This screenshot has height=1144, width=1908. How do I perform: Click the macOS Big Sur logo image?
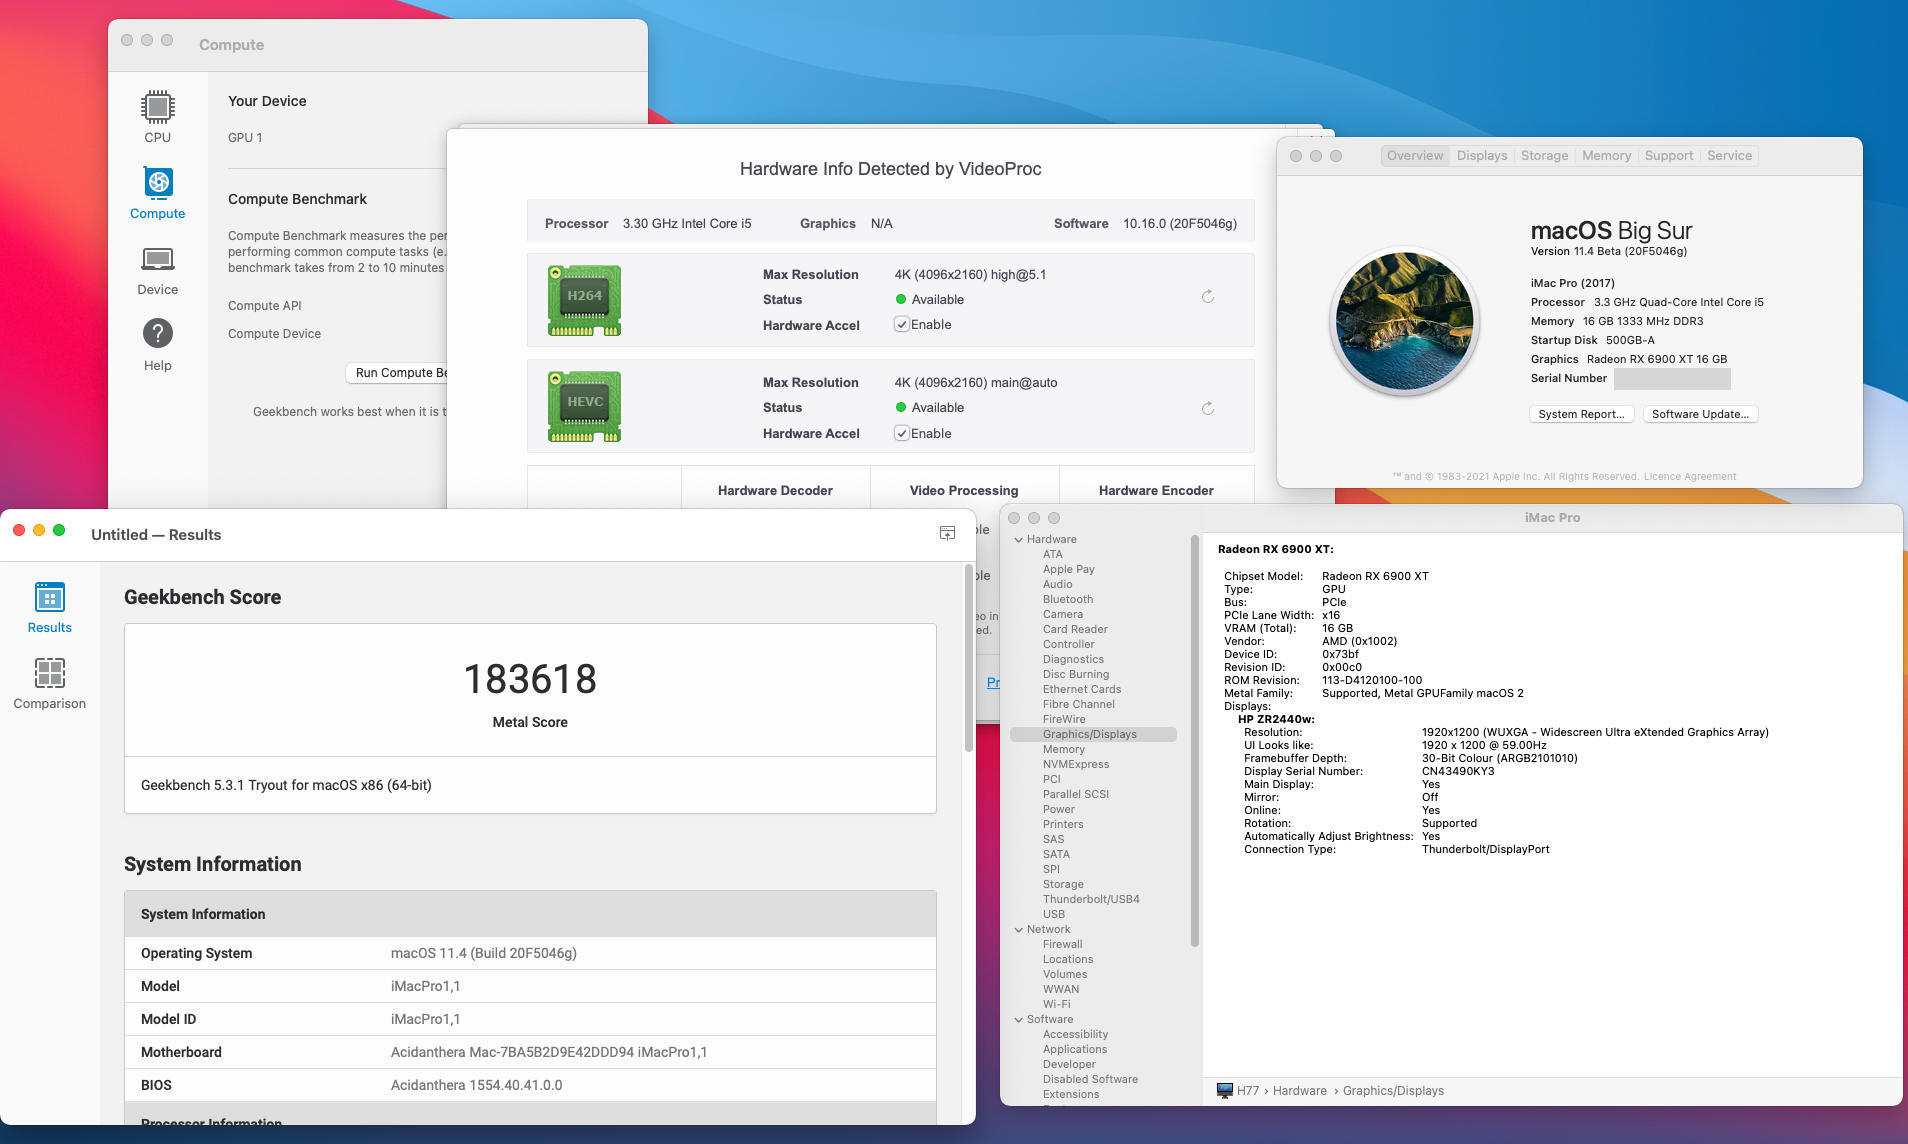point(1405,320)
